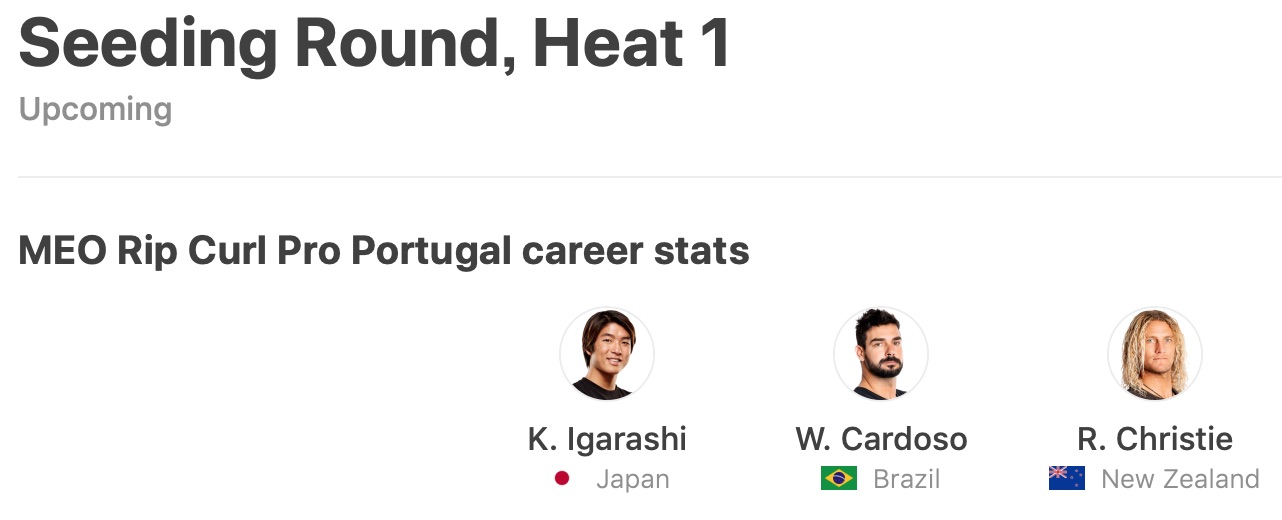The height and width of the screenshot is (520, 1282).
Task: Click Kanoa Igarashi's profile photo
Action: coord(607,354)
